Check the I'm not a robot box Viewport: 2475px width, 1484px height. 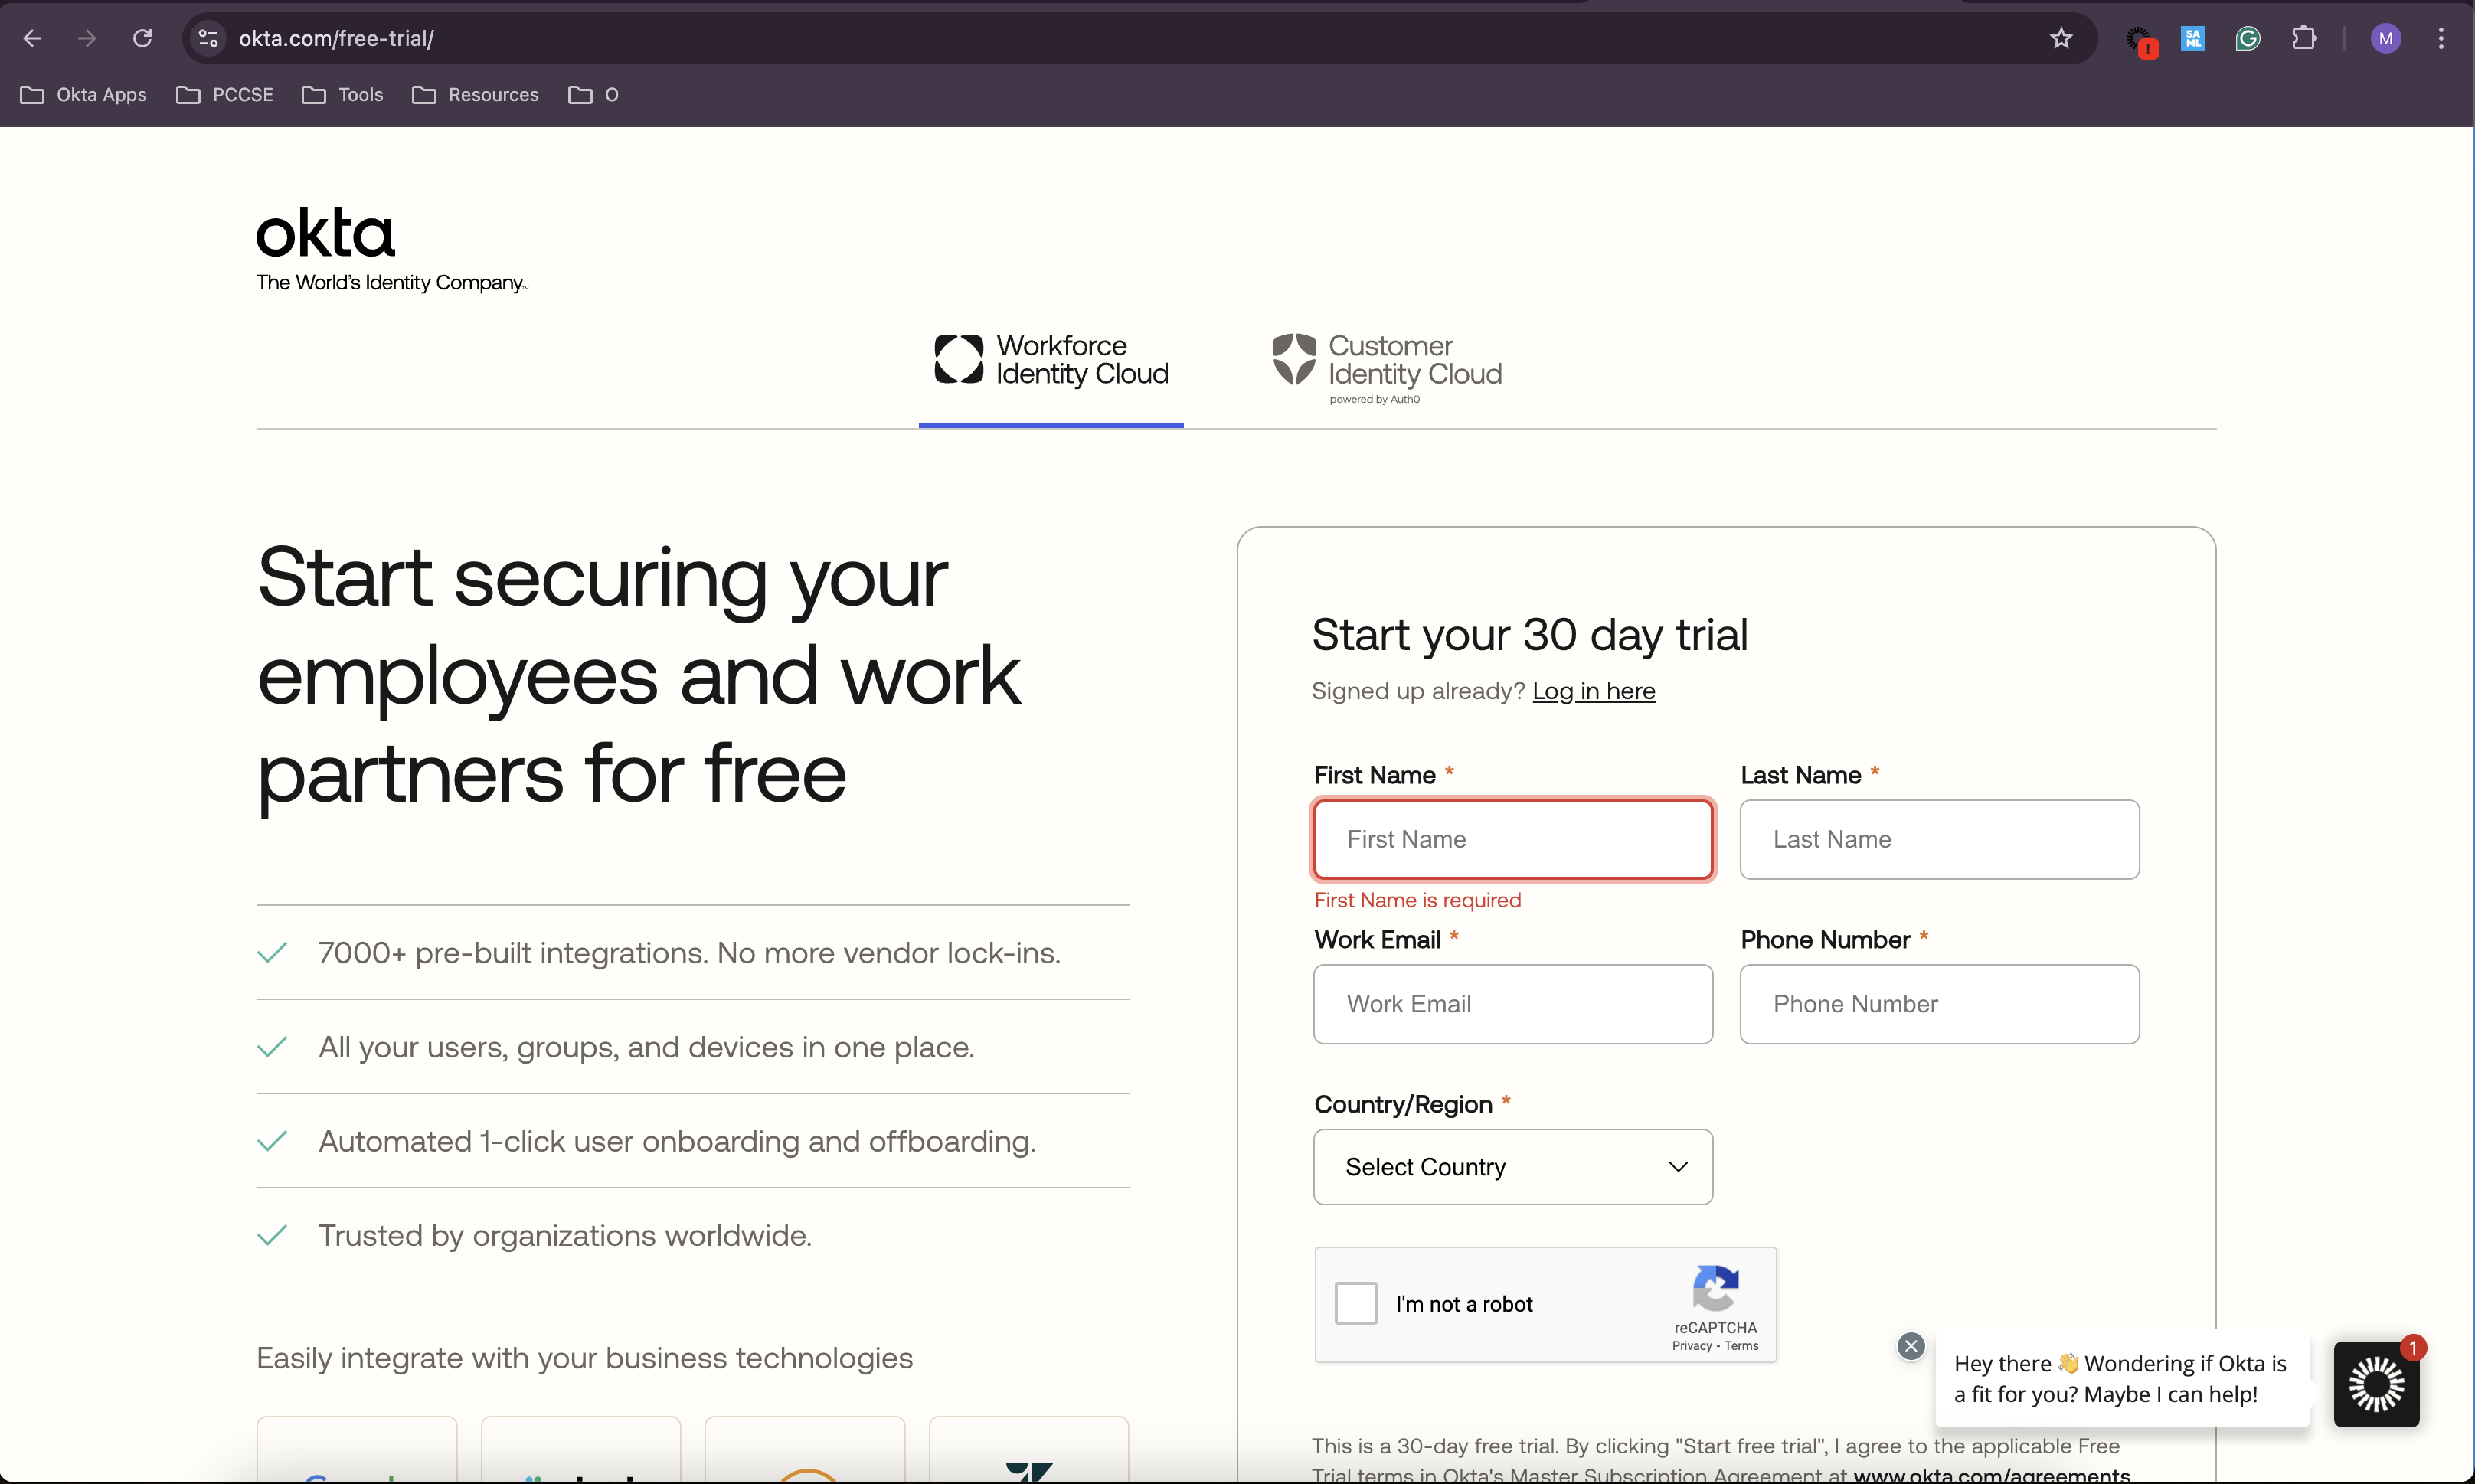(1355, 1303)
